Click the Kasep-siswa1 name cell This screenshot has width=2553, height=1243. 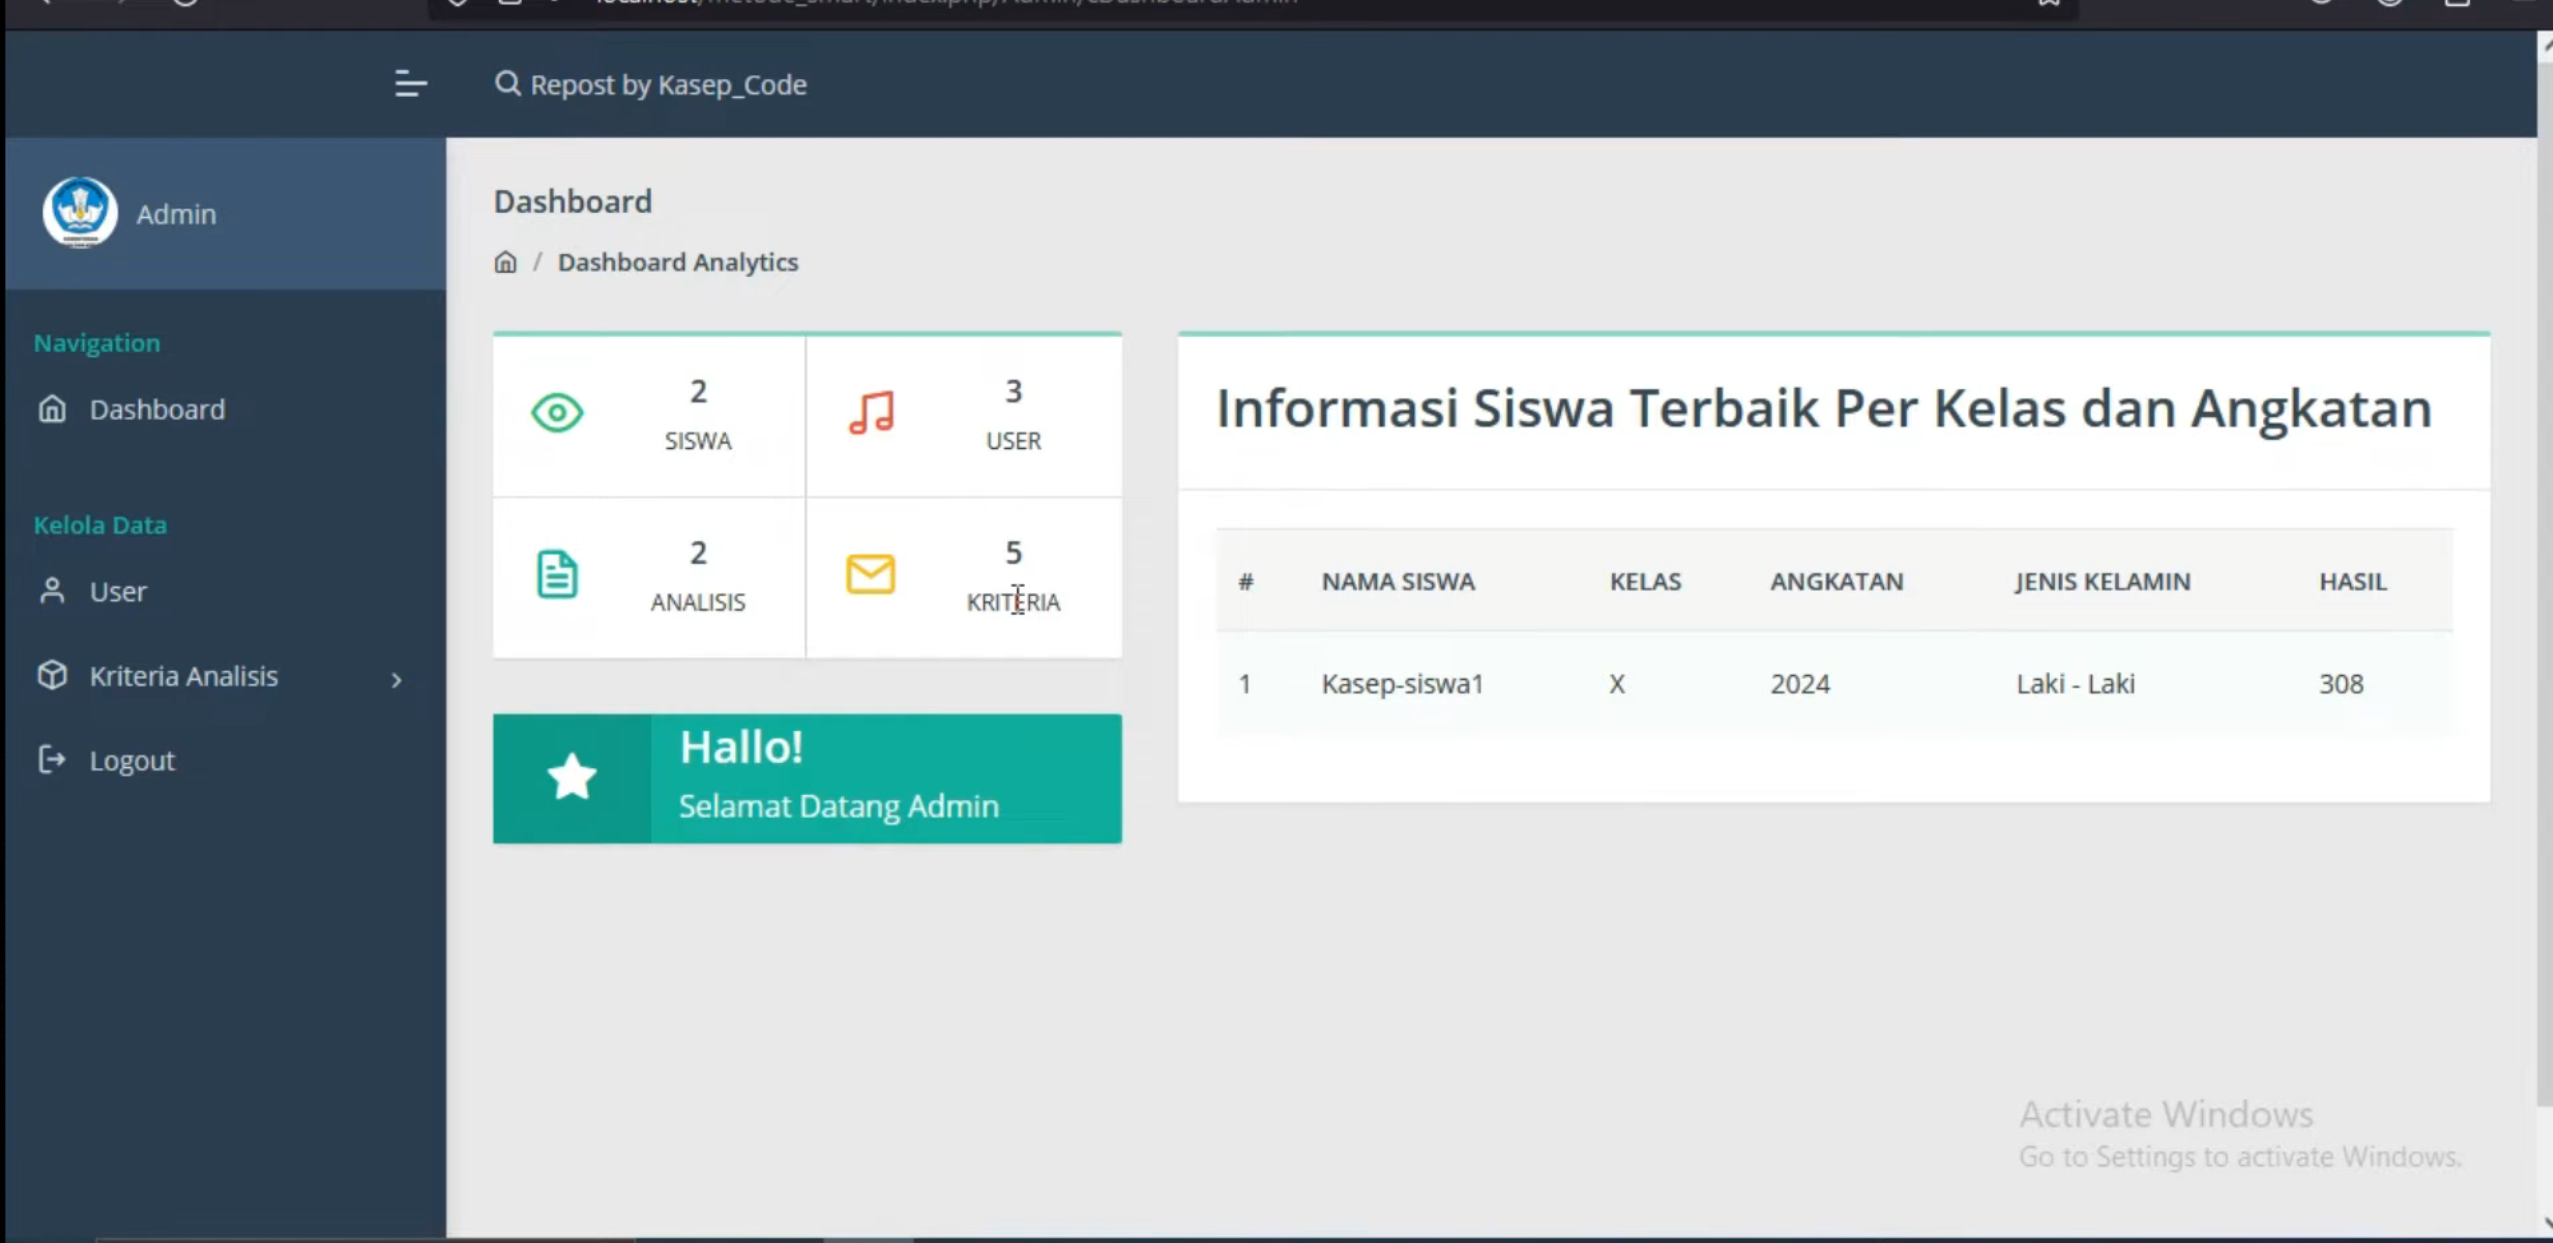tap(1402, 684)
